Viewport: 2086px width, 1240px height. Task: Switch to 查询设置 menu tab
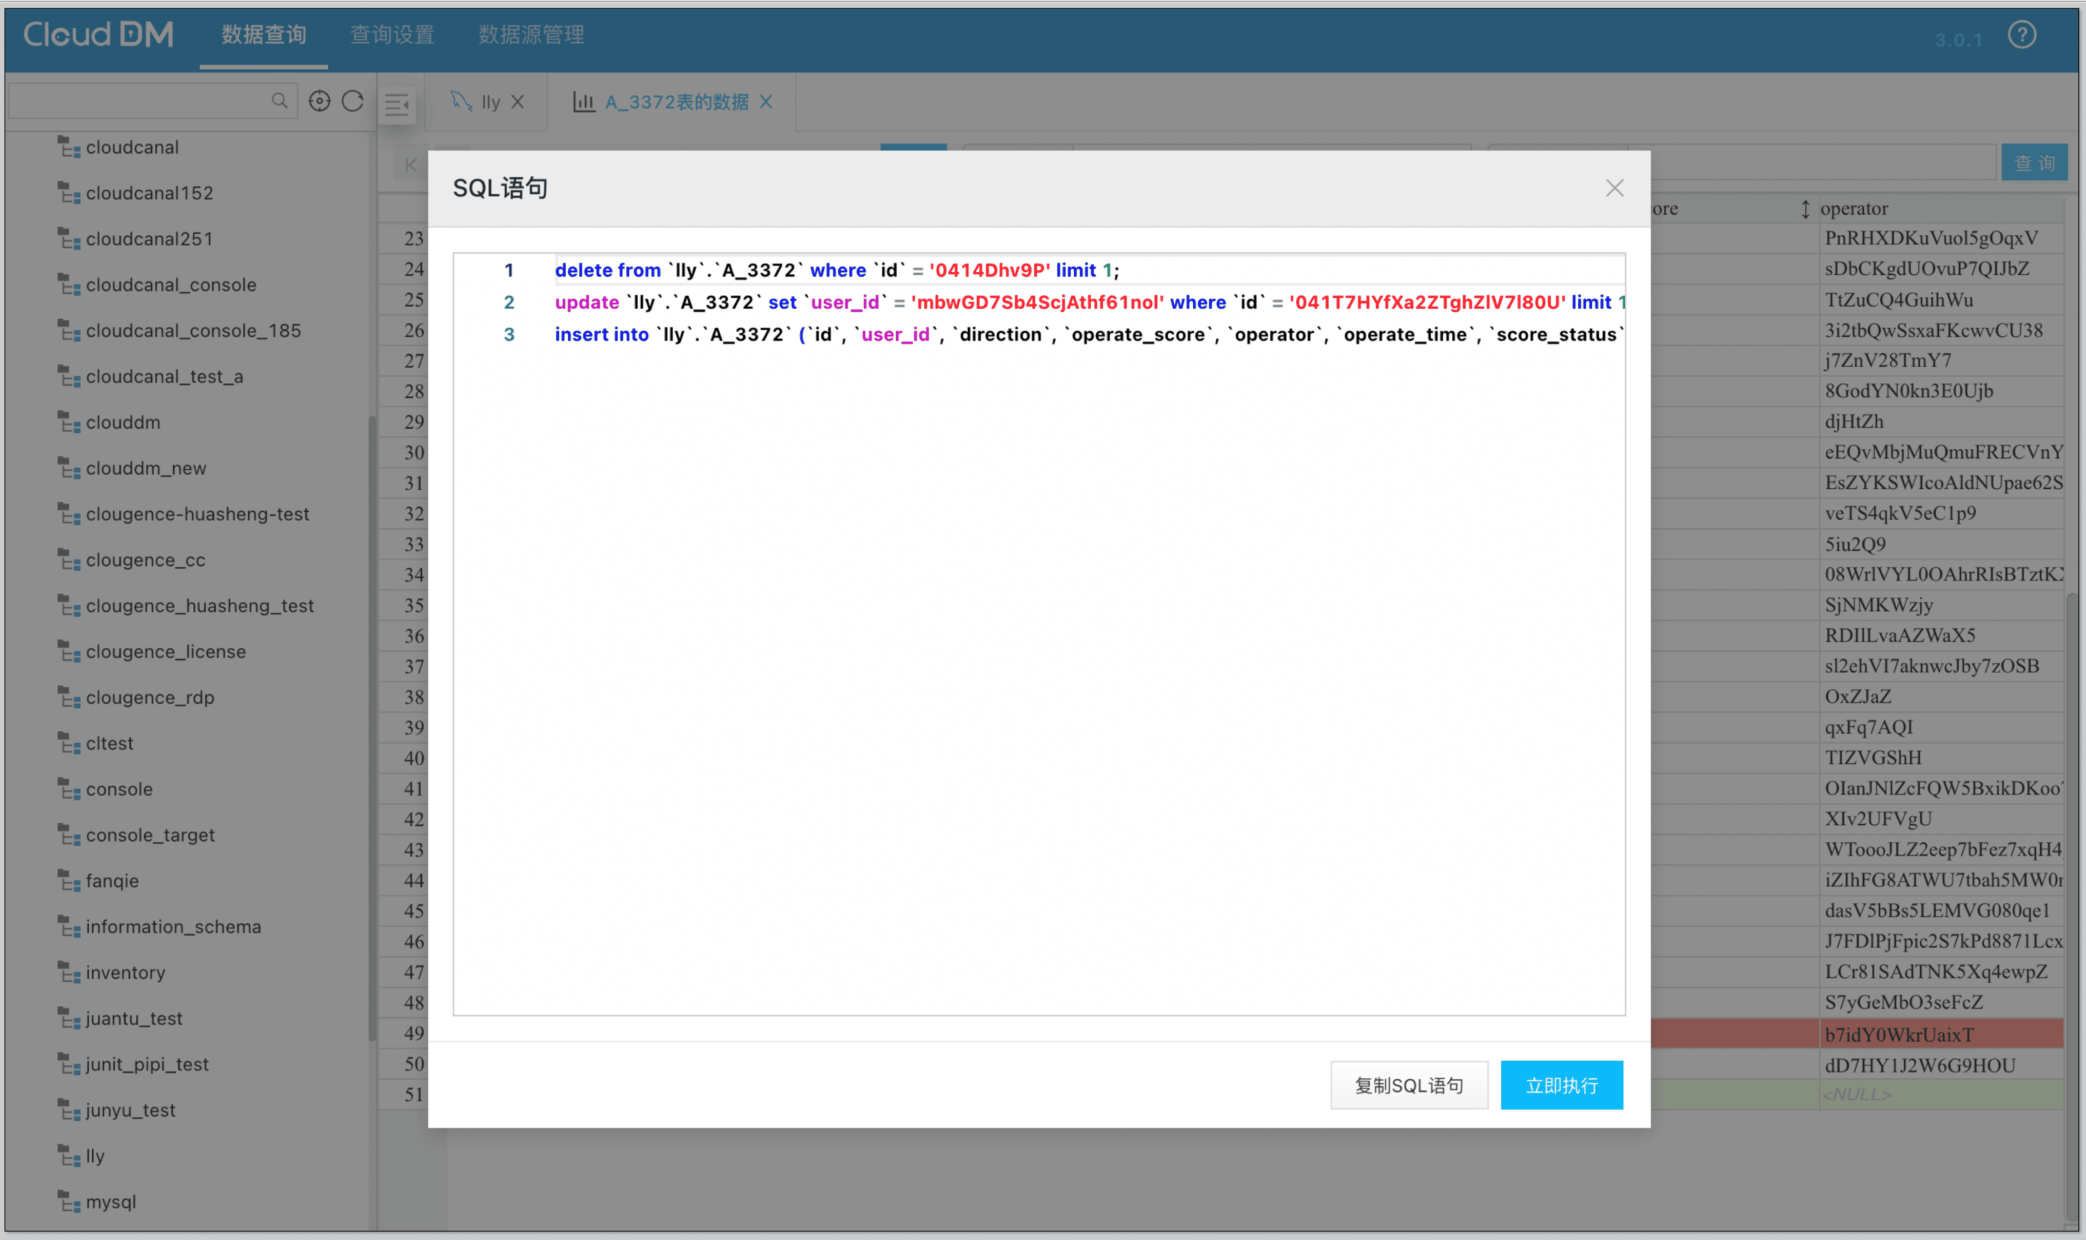point(392,35)
